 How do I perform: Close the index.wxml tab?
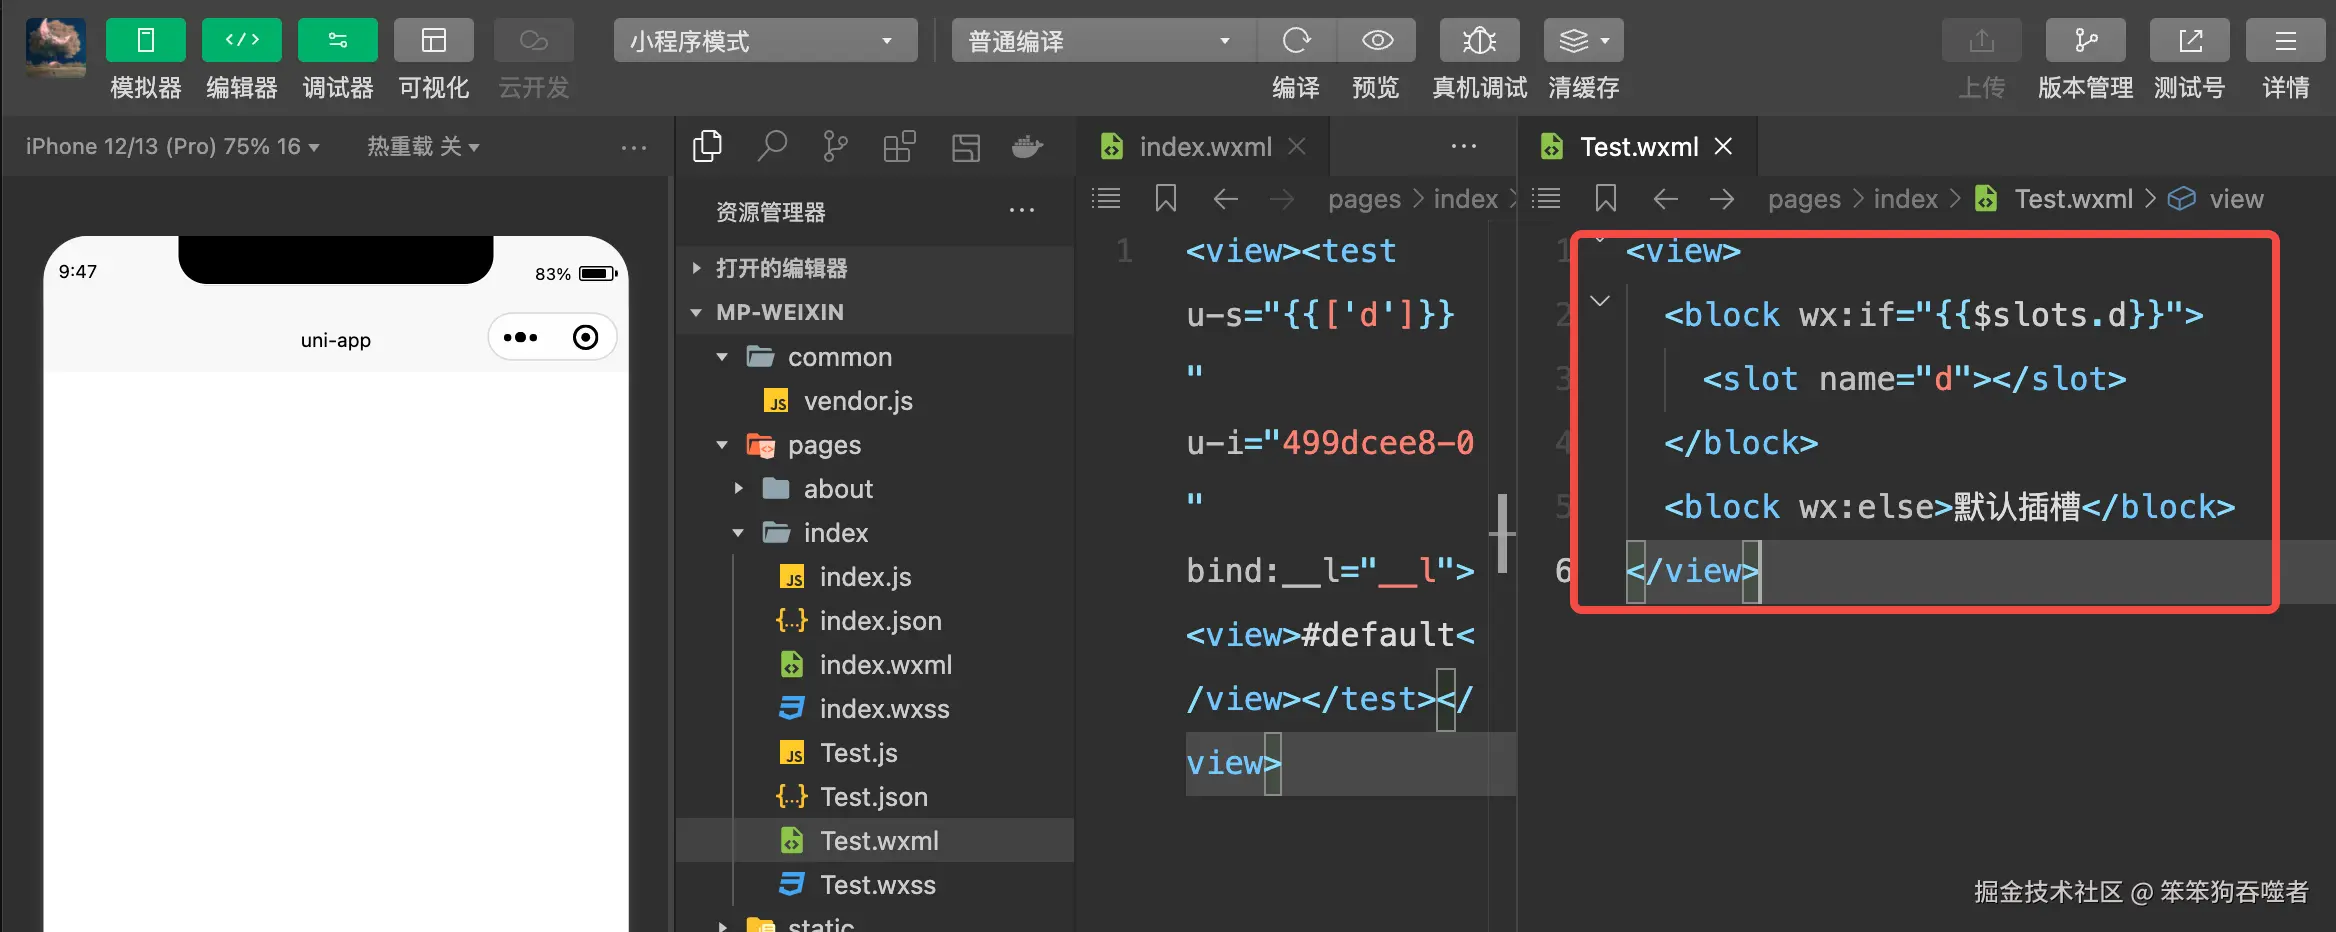[1297, 147]
